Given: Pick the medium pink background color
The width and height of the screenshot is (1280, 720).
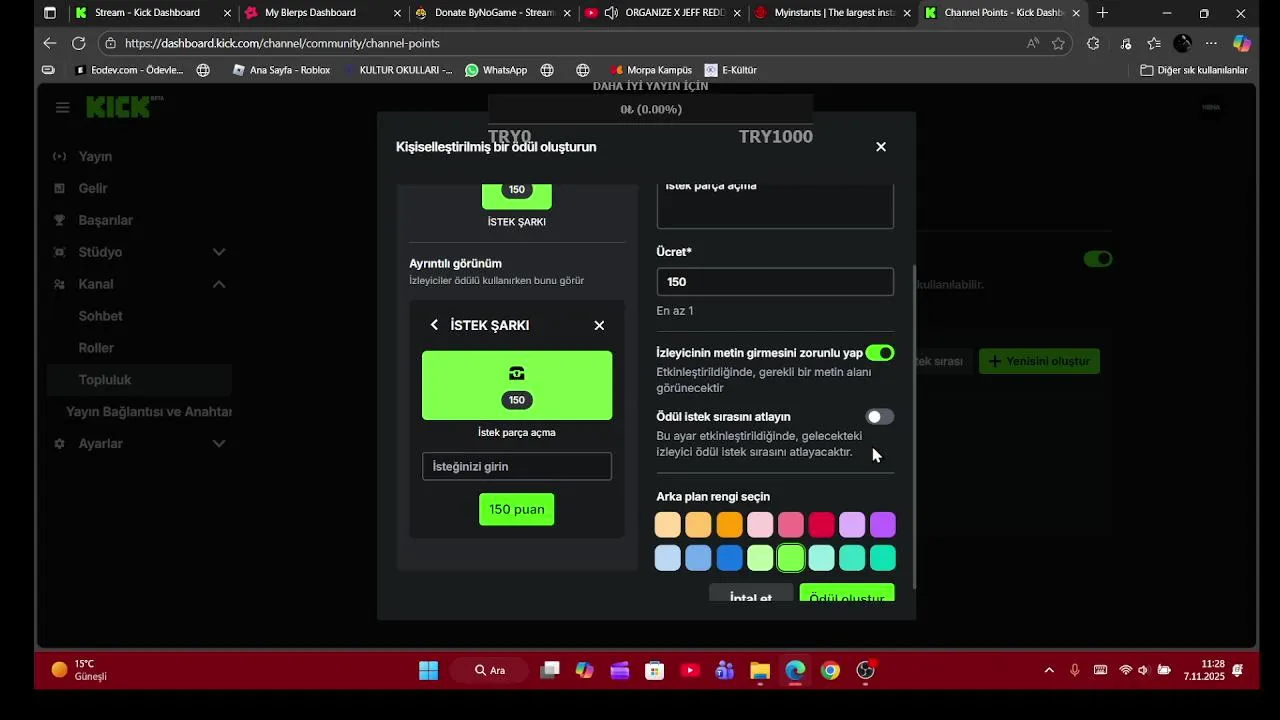Looking at the screenshot, I should pos(791,525).
